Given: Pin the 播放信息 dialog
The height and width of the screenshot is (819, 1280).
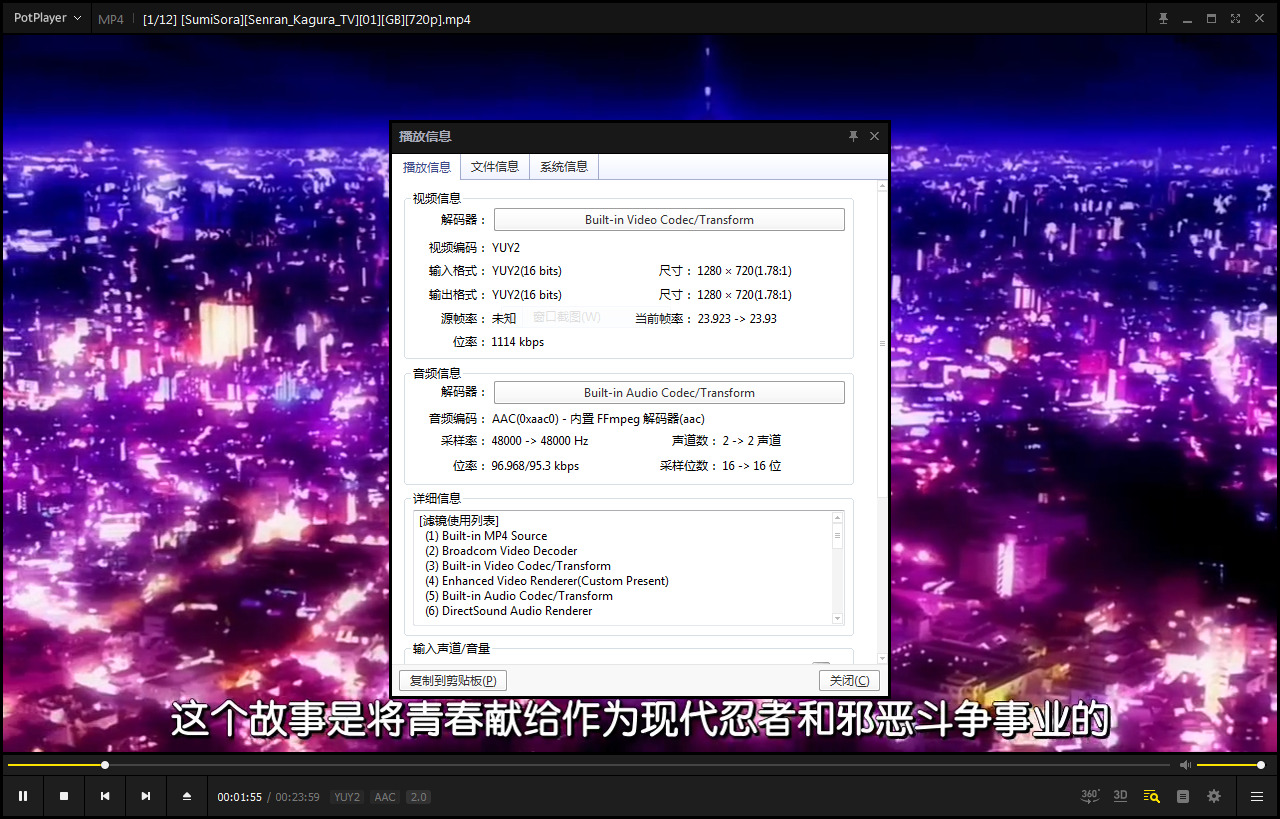Looking at the screenshot, I should click(x=853, y=136).
